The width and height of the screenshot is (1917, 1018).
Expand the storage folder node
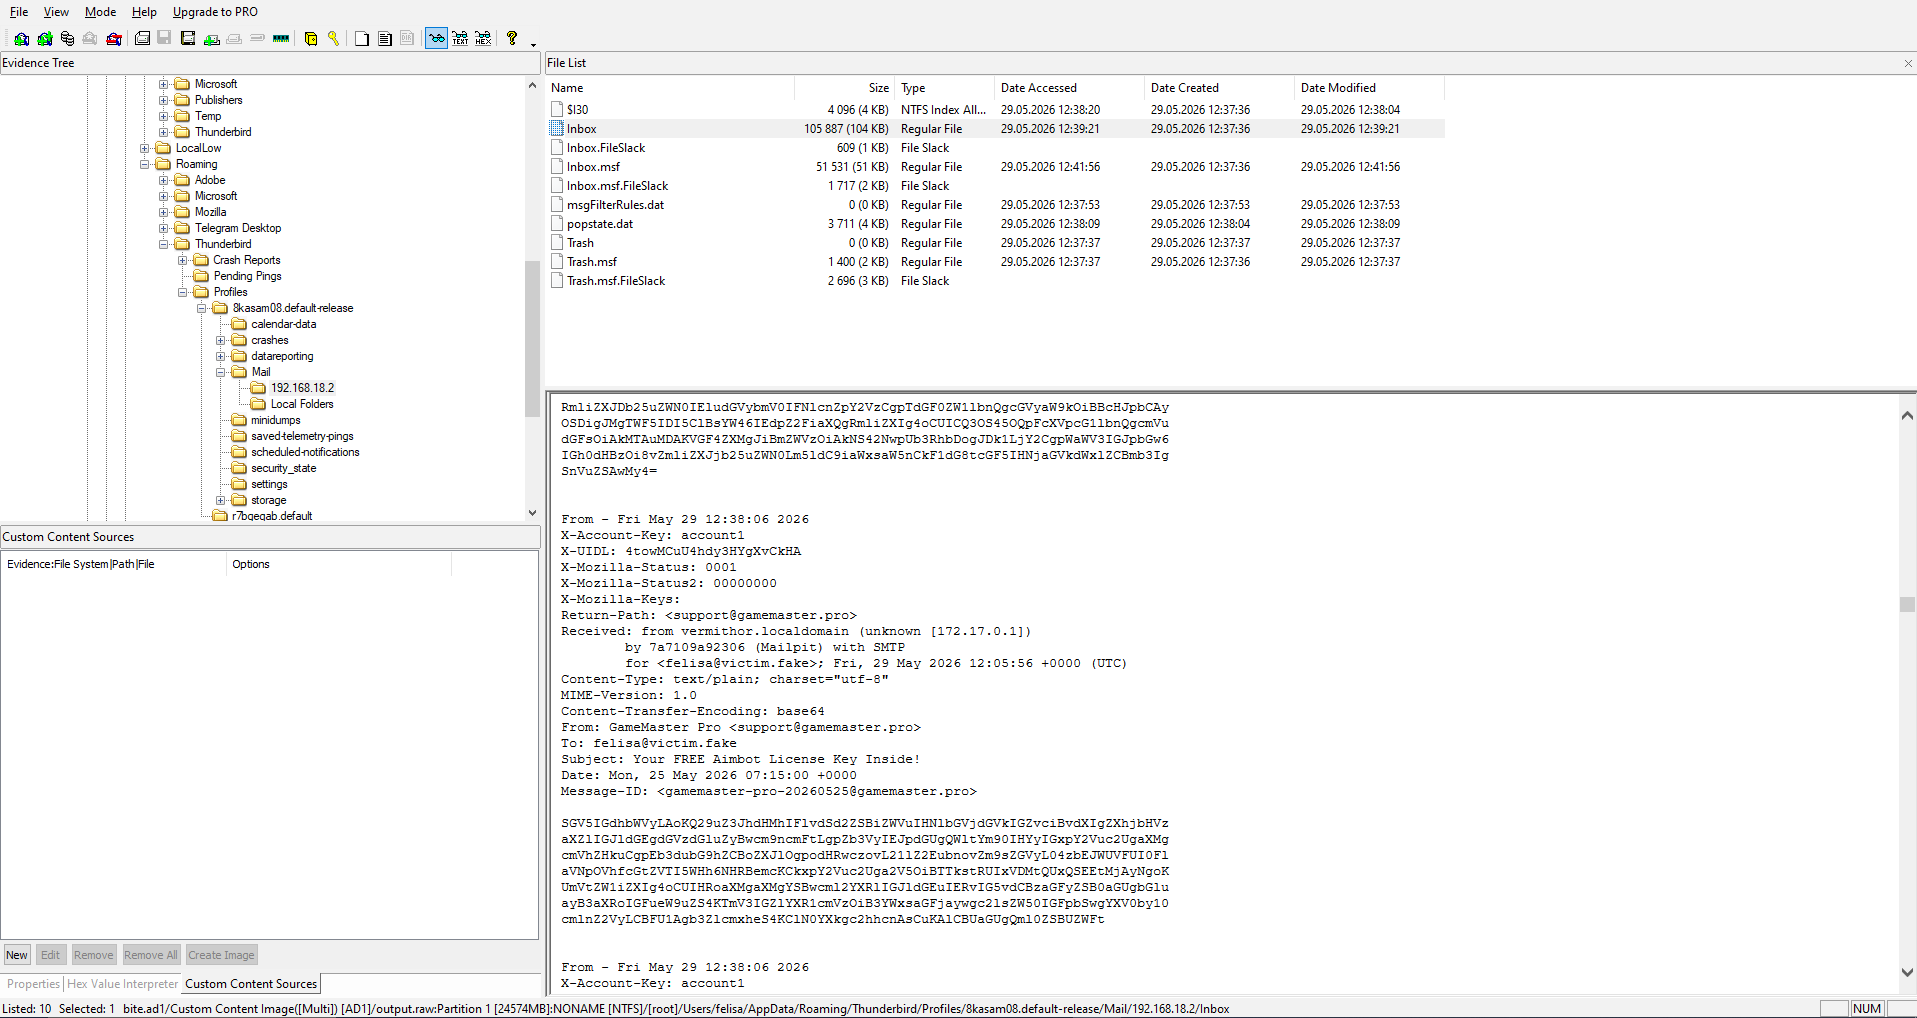(x=221, y=500)
